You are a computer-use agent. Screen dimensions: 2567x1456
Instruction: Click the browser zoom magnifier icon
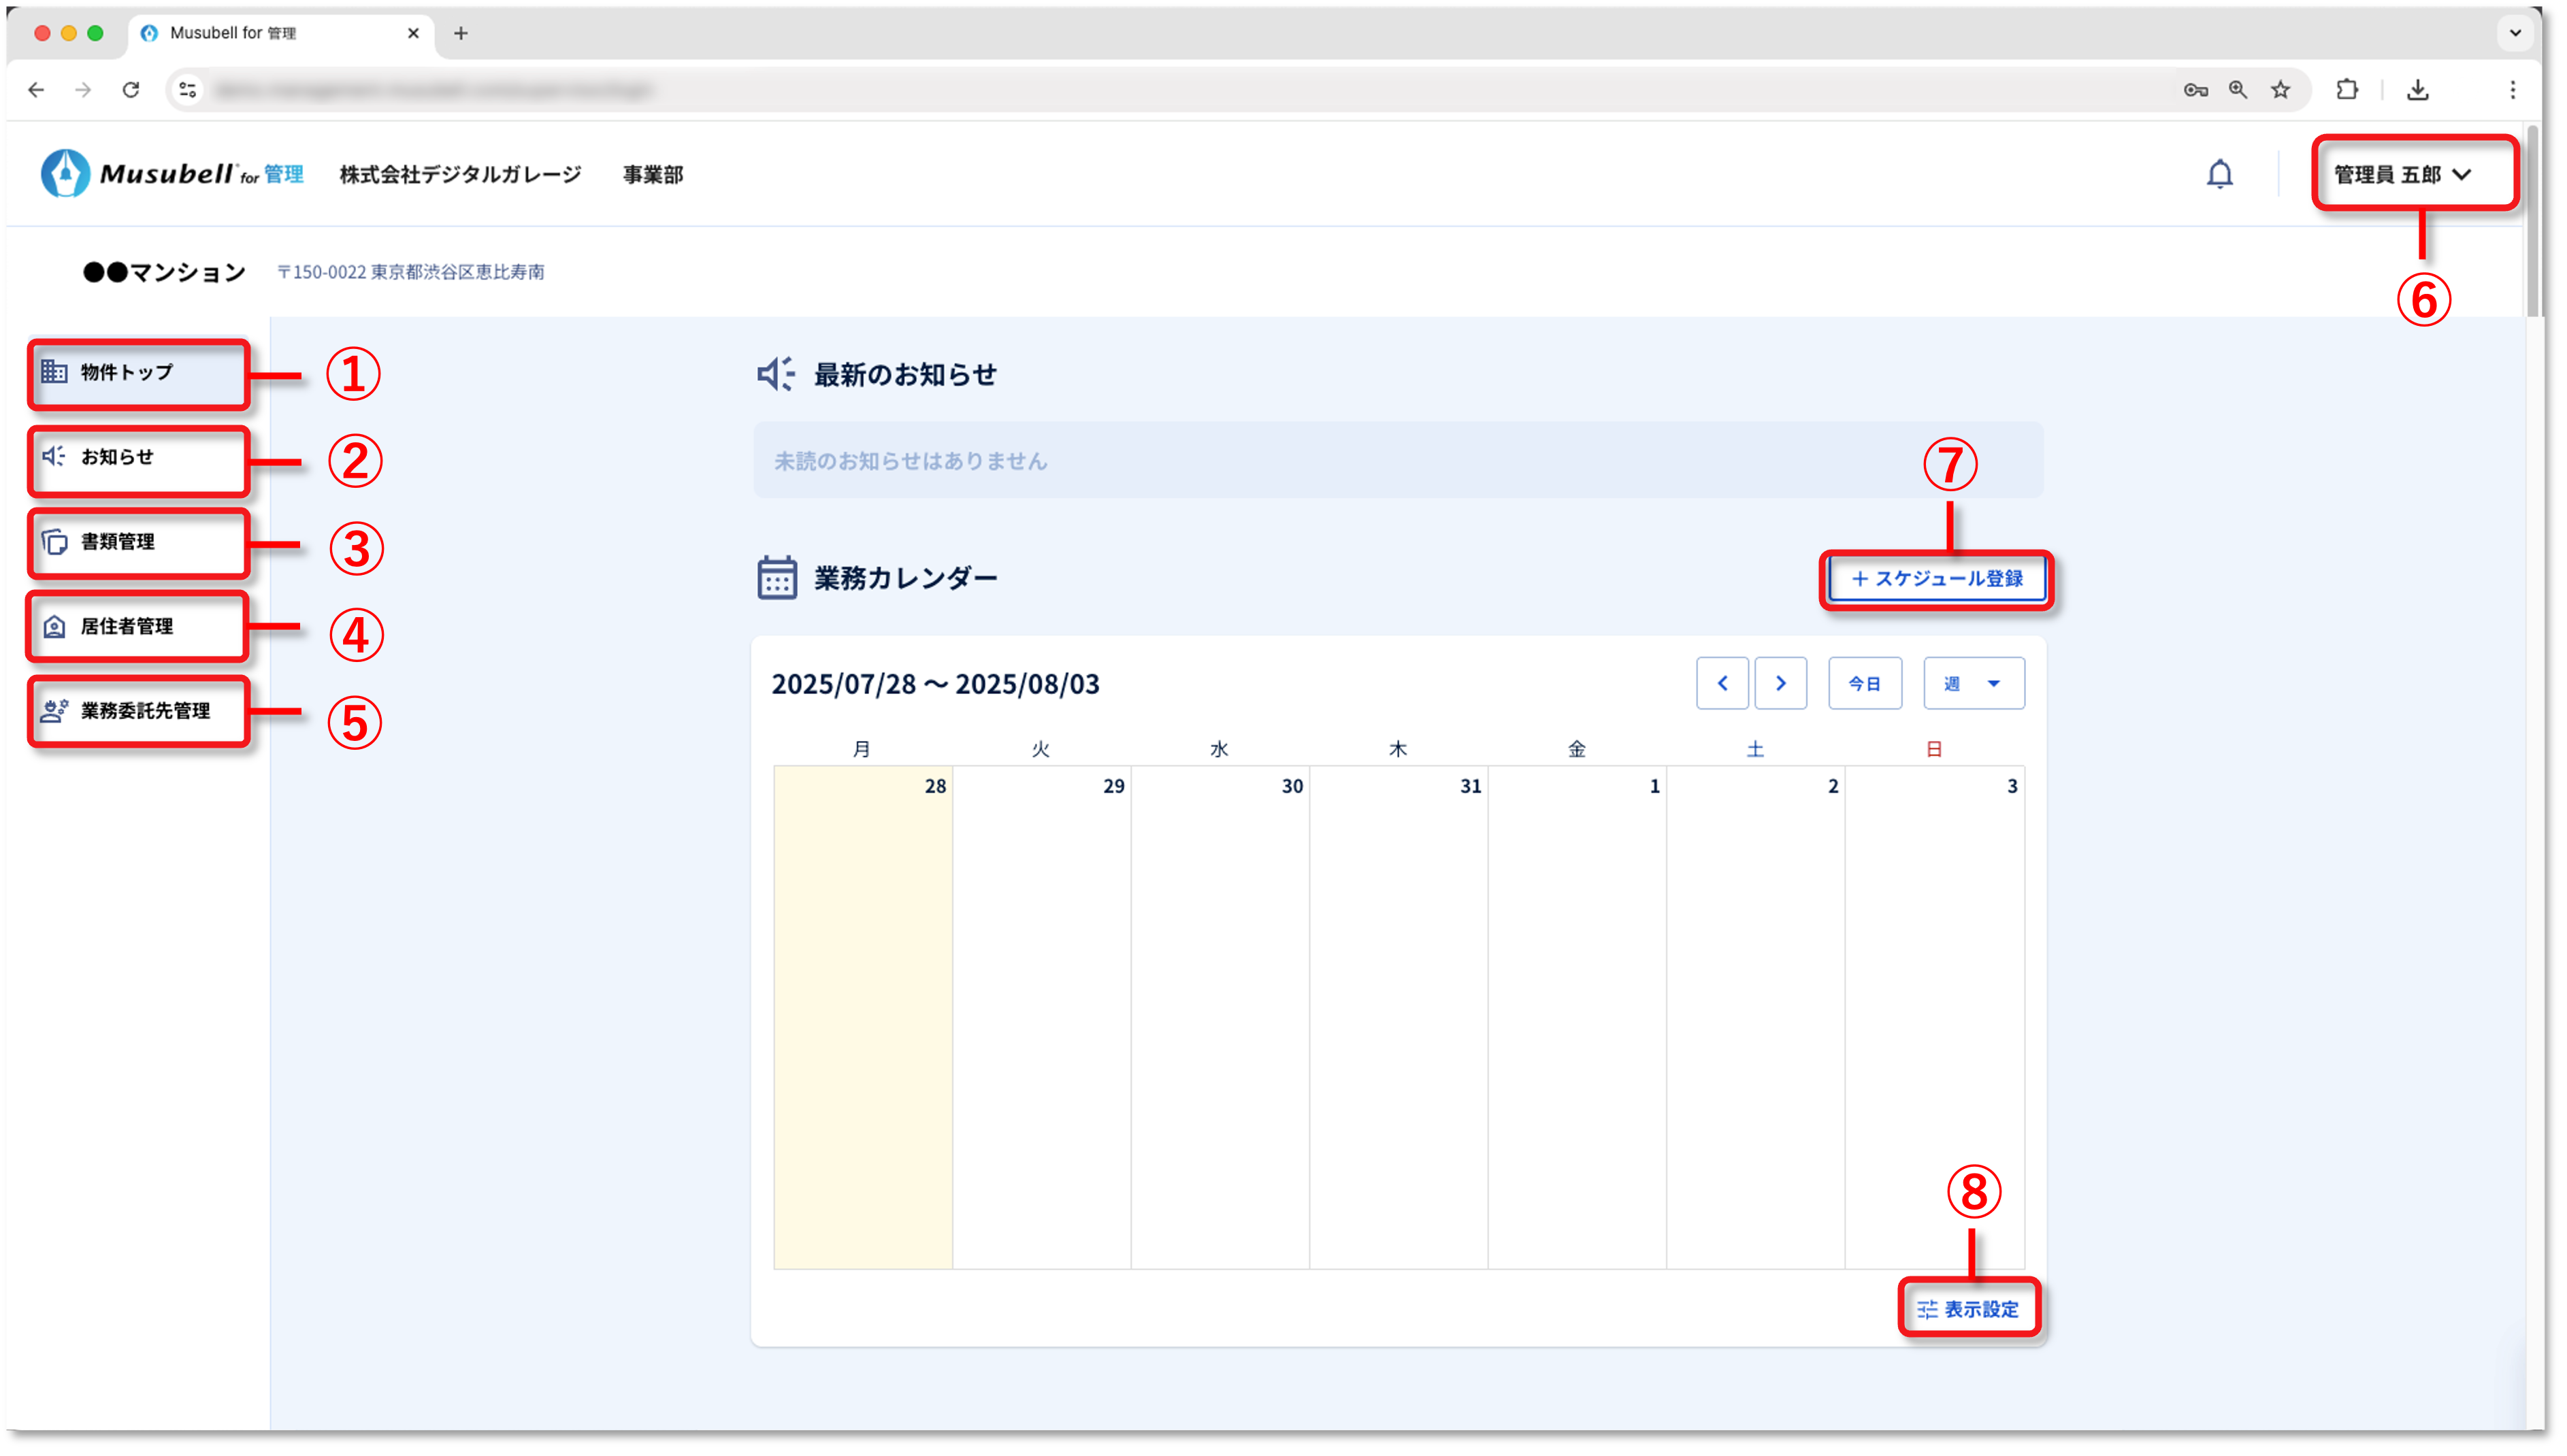(x=2238, y=90)
